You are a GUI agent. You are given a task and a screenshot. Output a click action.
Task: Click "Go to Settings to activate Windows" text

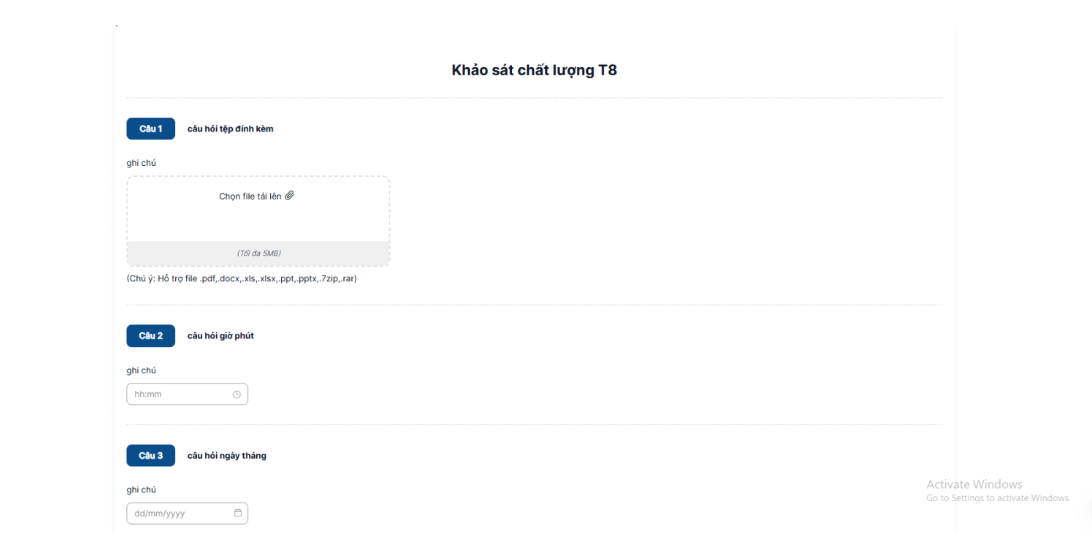[x=997, y=498]
